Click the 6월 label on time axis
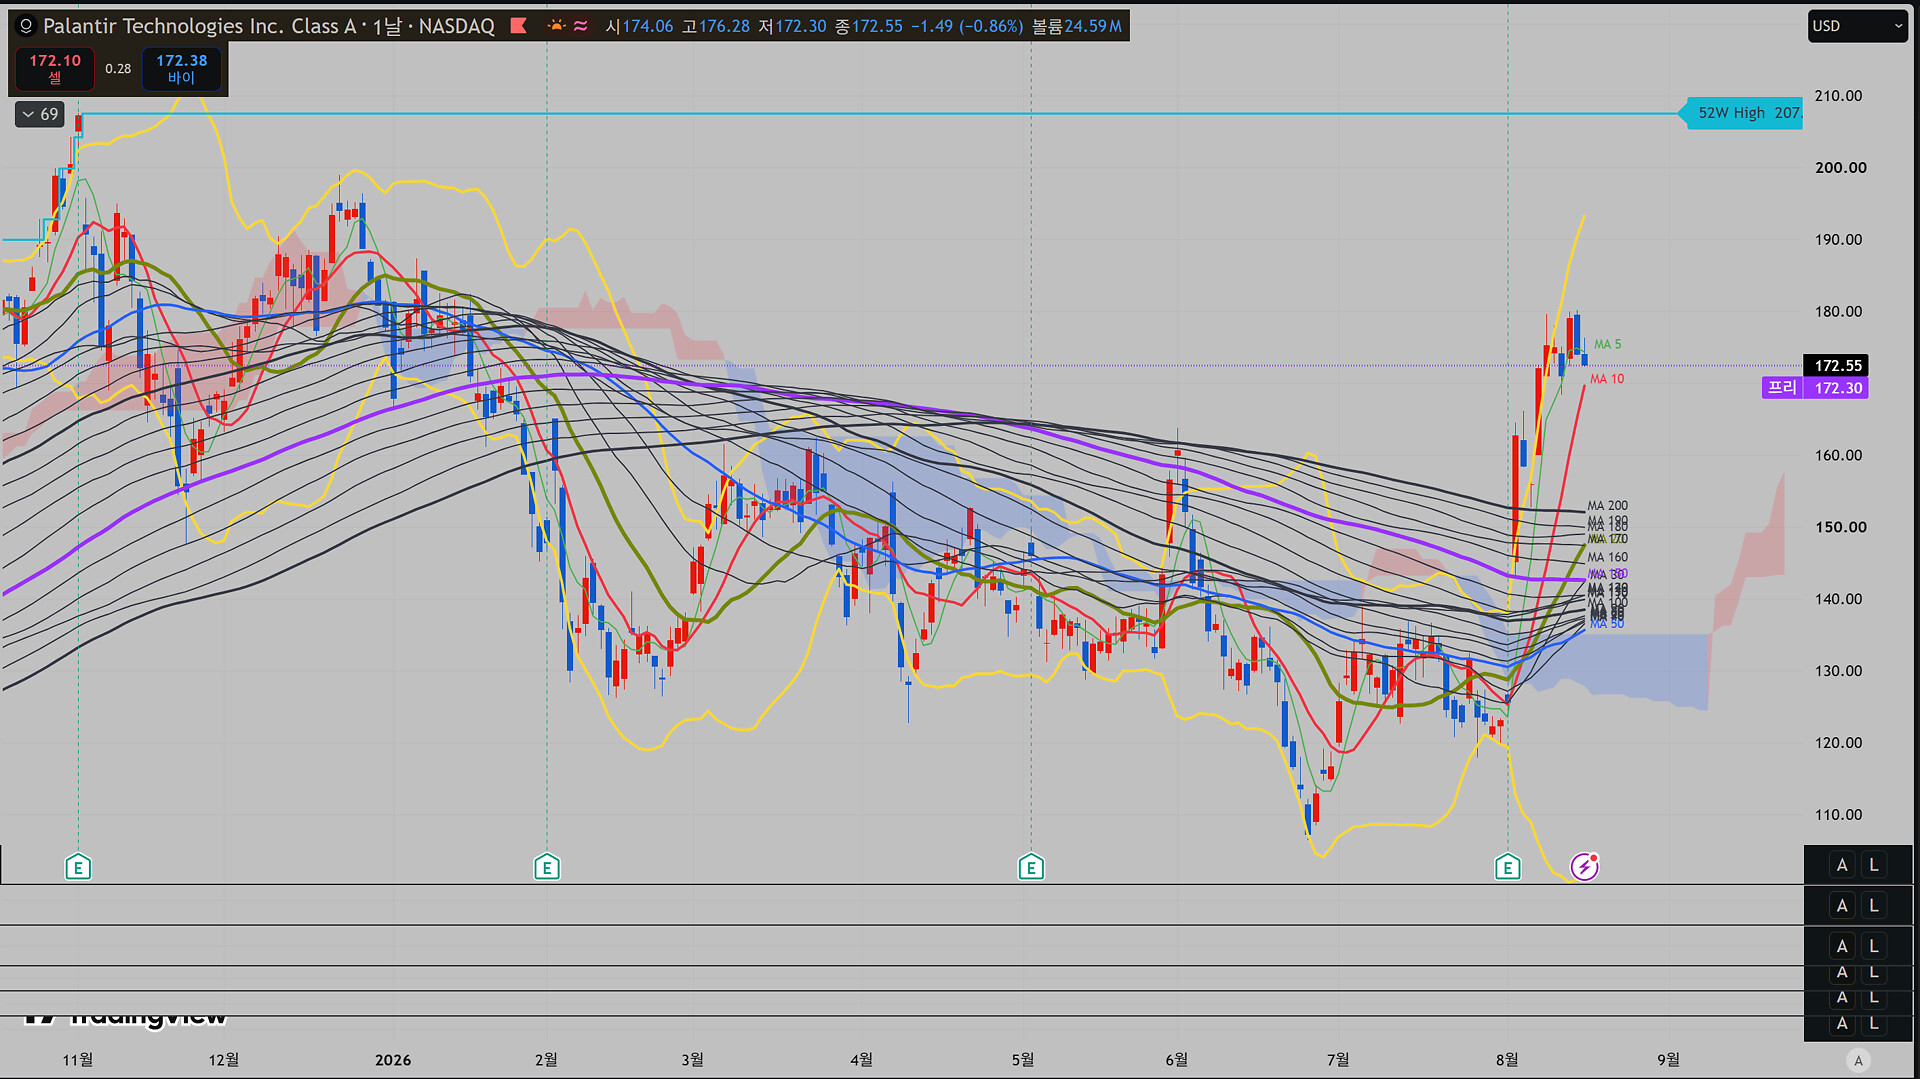This screenshot has height=1079, width=1920. pos(1177,1060)
